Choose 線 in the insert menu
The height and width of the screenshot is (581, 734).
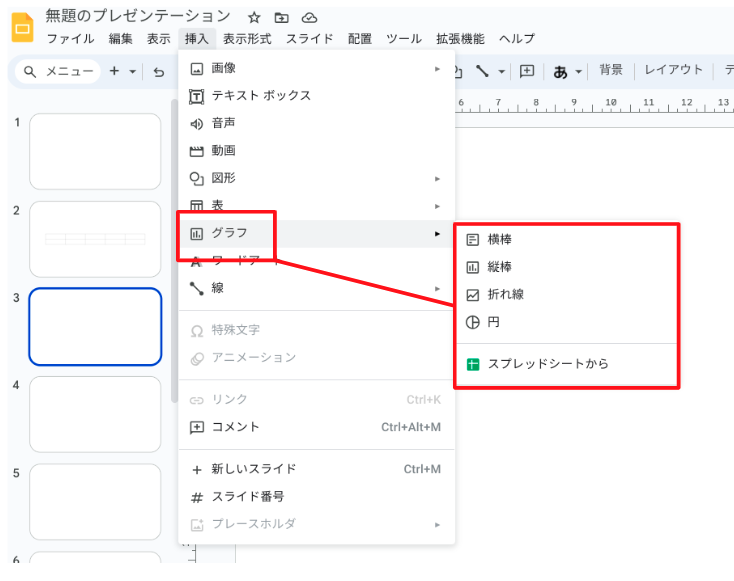click(x=316, y=288)
